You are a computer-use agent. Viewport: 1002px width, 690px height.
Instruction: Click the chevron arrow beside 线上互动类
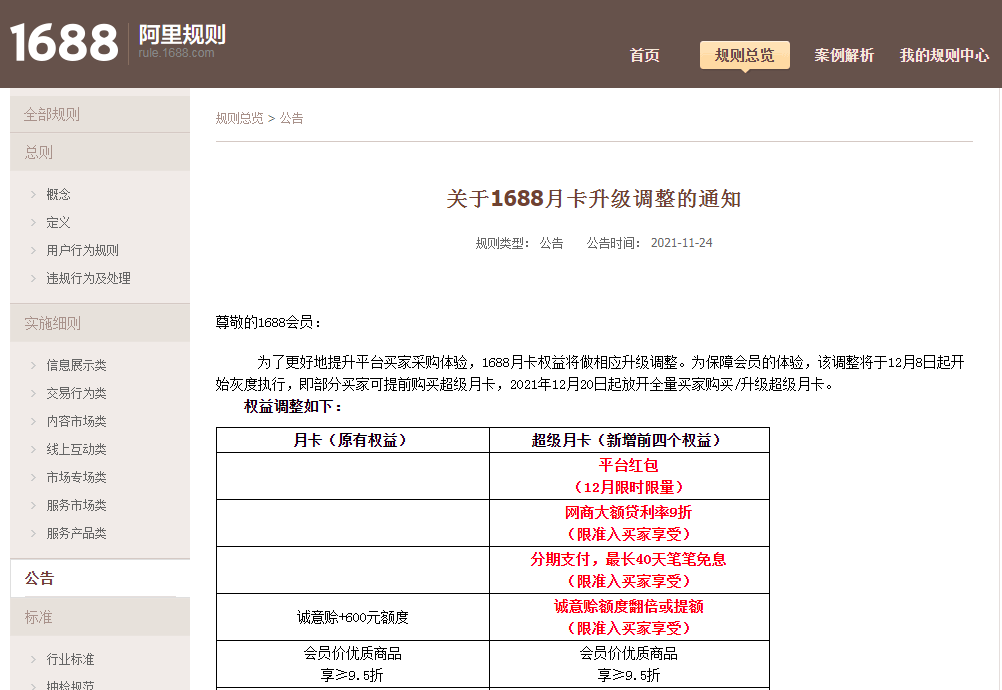click(x=33, y=450)
